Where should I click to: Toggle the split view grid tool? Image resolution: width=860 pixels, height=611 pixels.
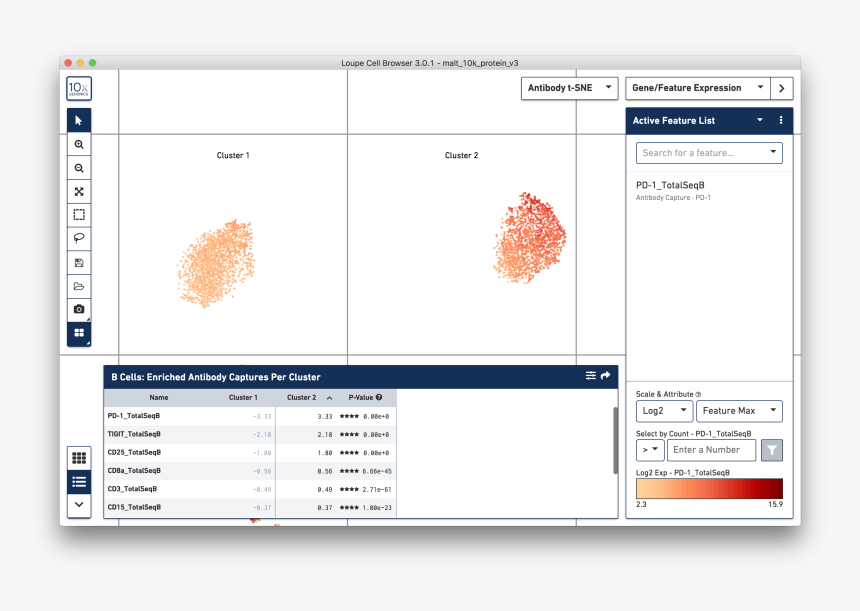[79, 333]
